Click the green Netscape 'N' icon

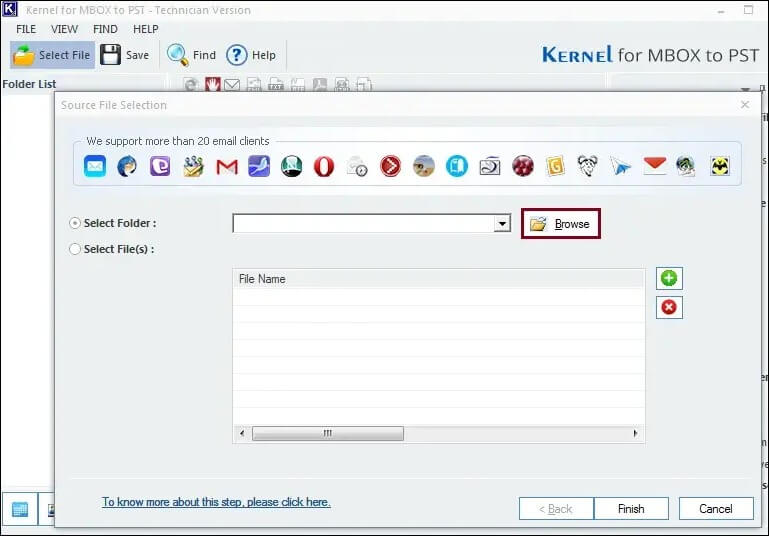click(x=291, y=166)
